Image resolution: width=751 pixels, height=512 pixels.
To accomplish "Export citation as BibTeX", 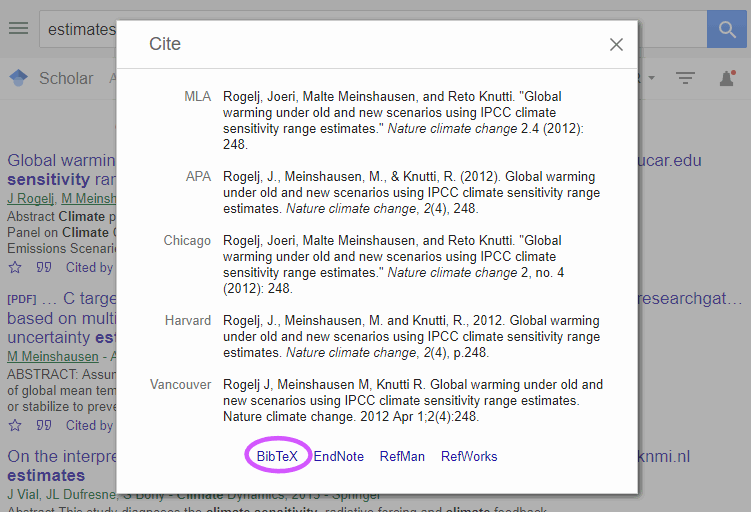I will click(x=277, y=456).
